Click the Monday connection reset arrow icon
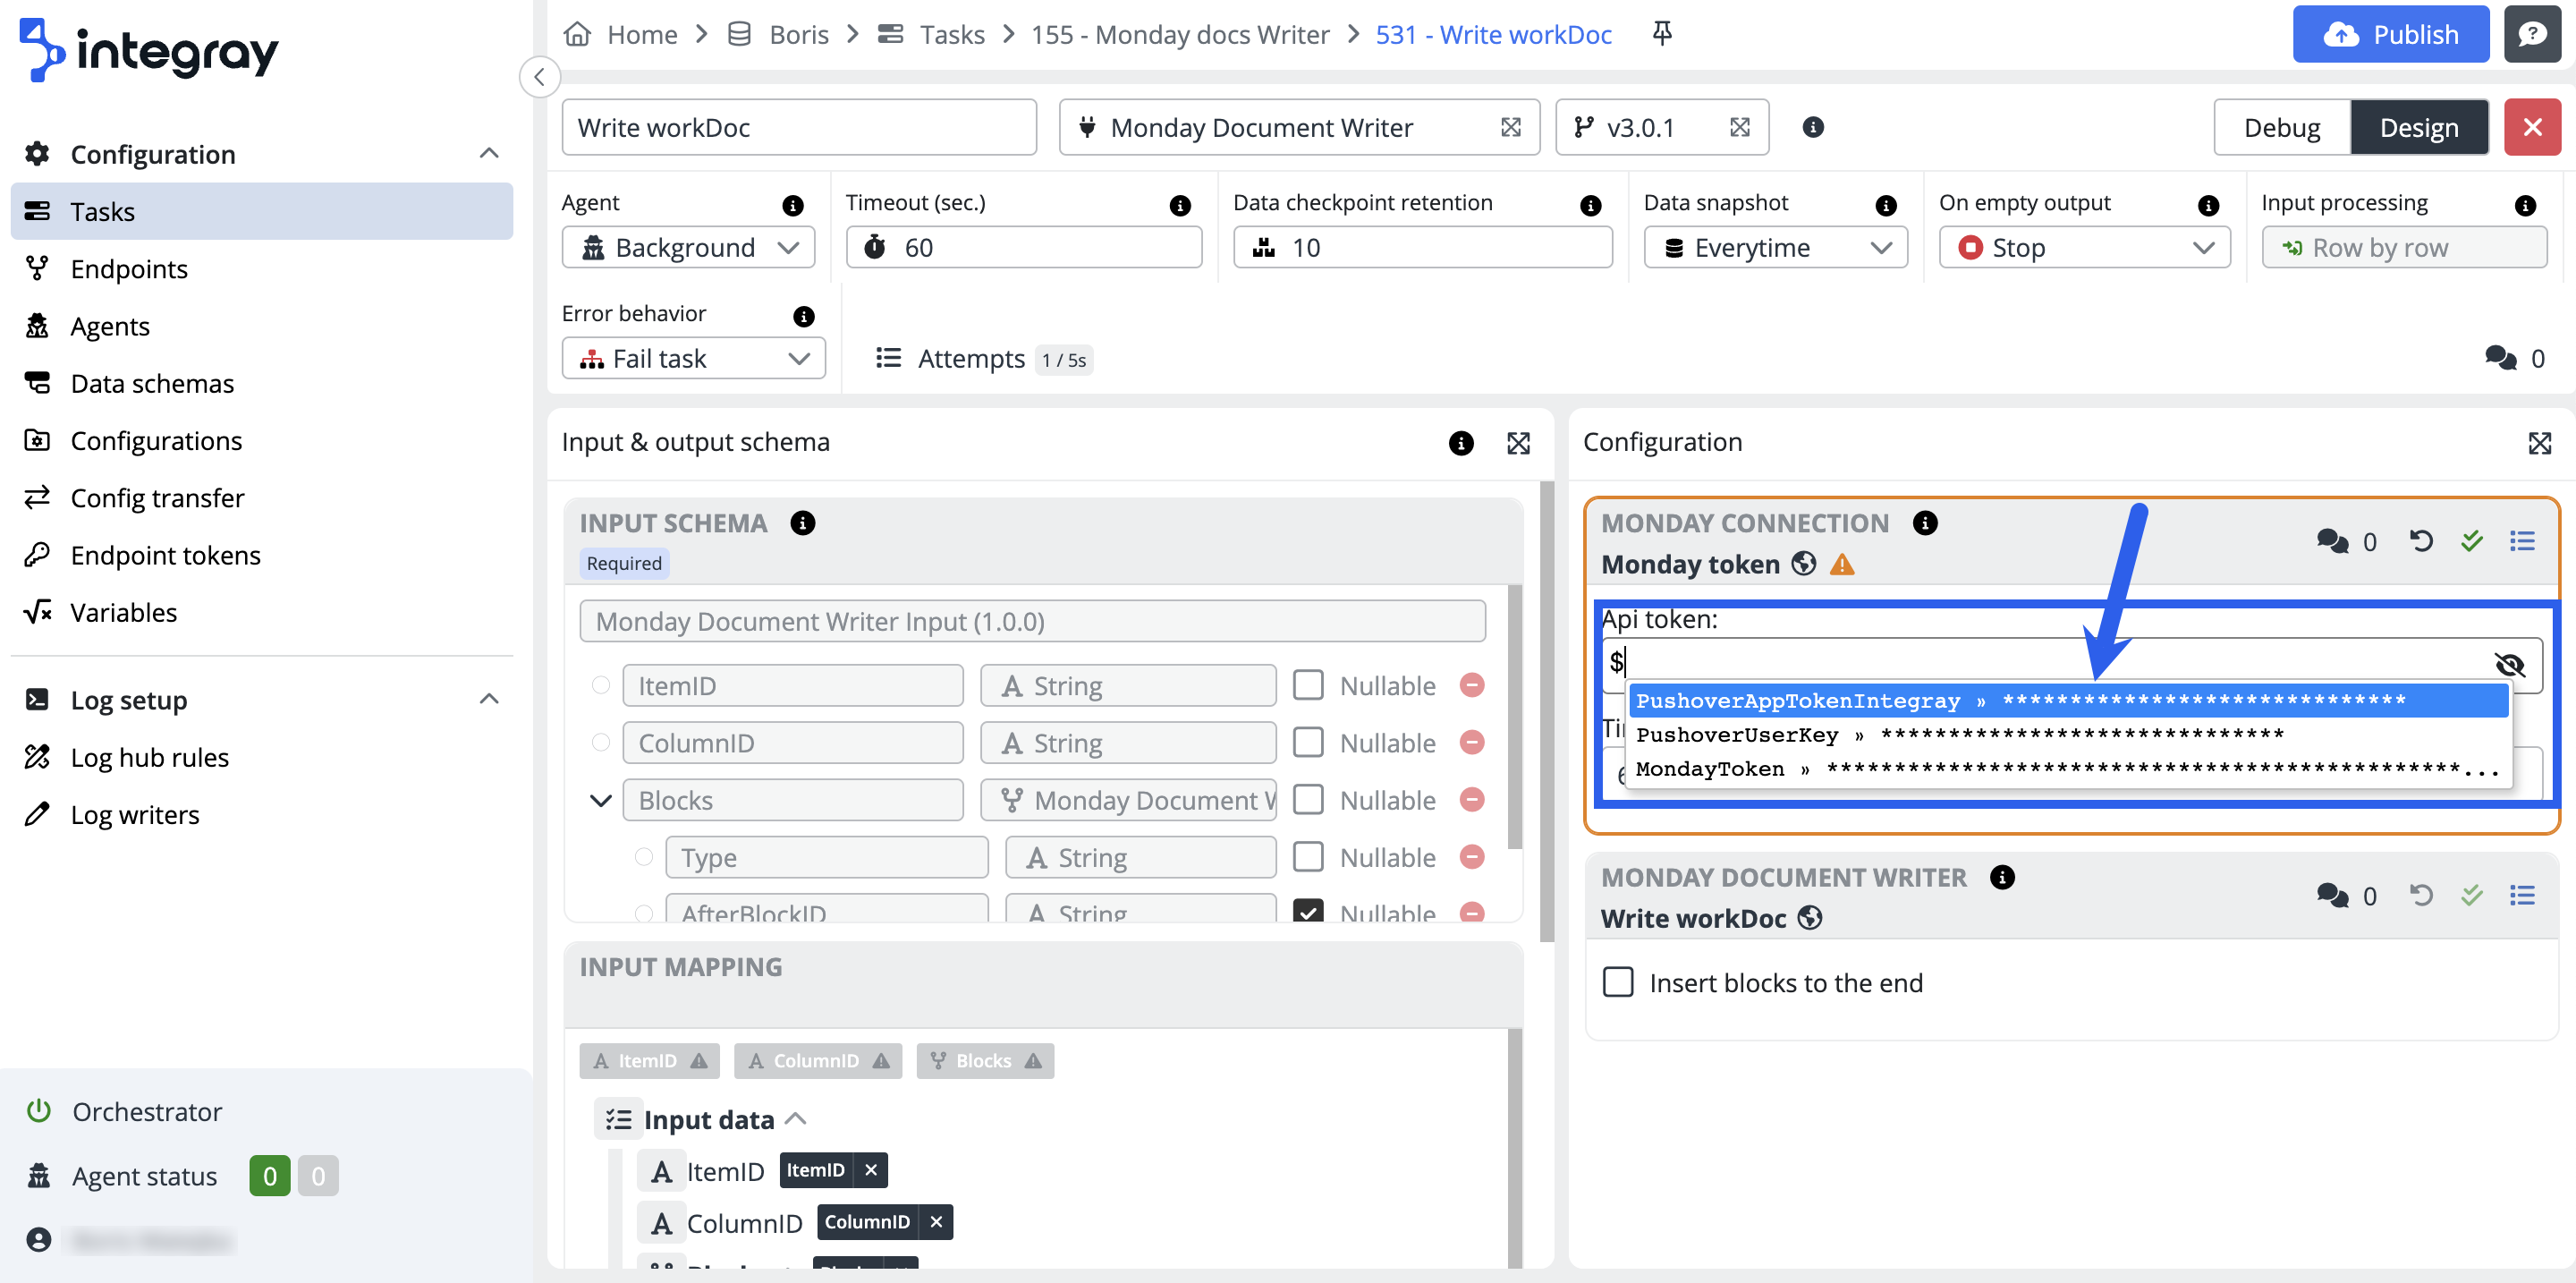This screenshot has height=1283, width=2576. point(2420,541)
